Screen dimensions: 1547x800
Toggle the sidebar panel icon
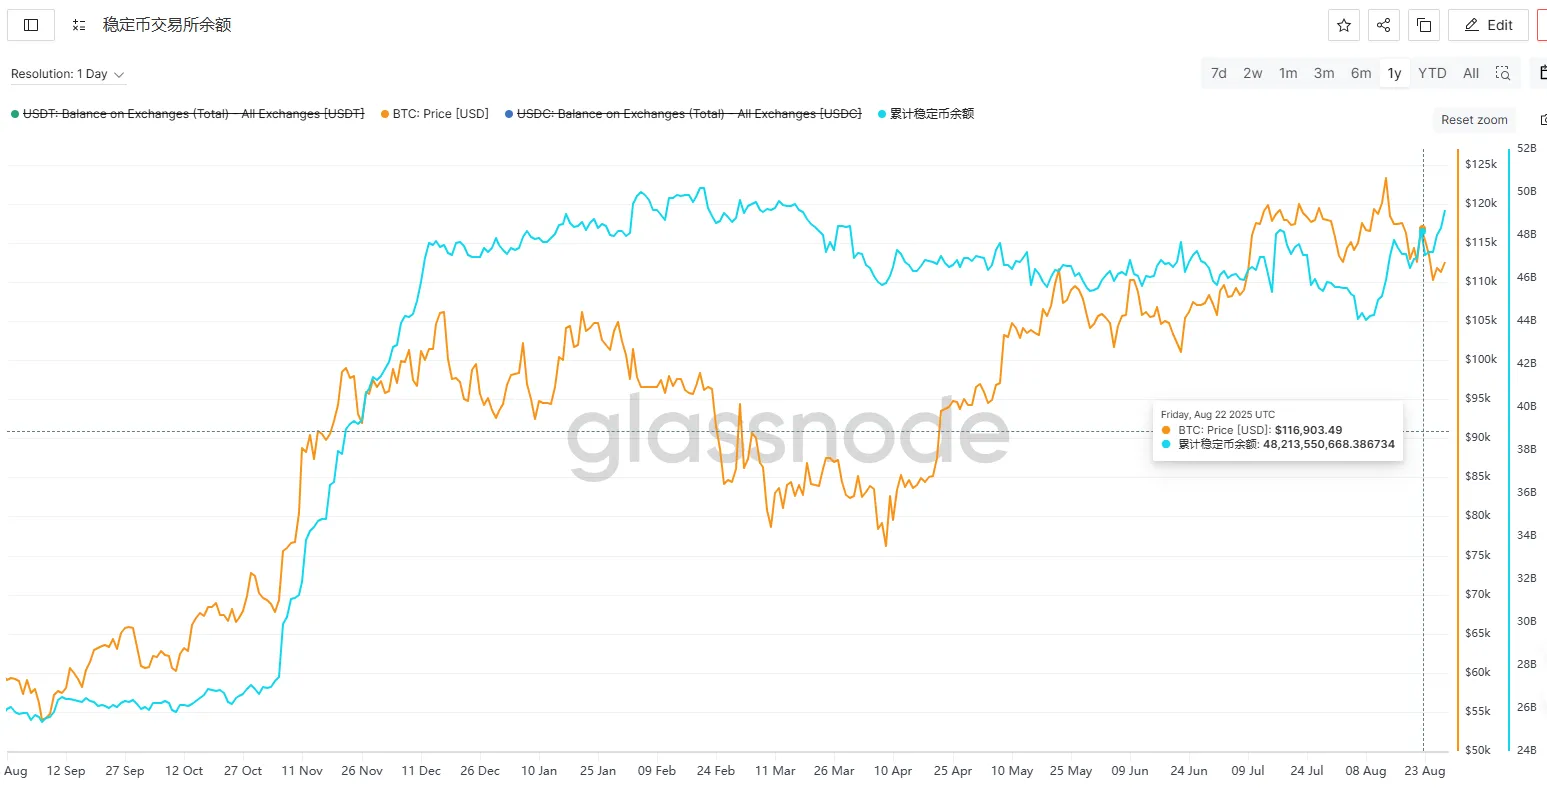pos(31,25)
